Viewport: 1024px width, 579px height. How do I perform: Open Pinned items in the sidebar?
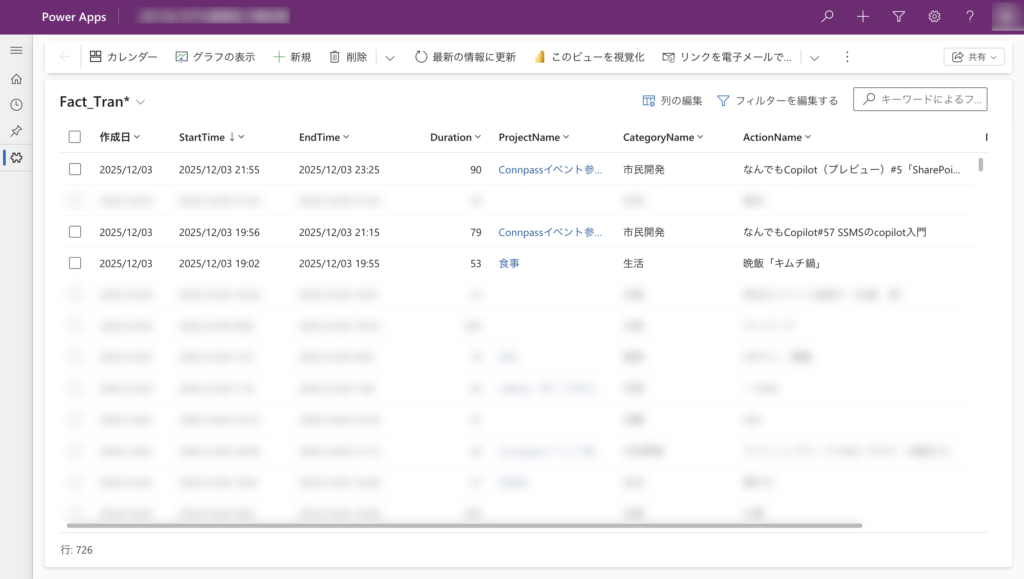click(16, 131)
